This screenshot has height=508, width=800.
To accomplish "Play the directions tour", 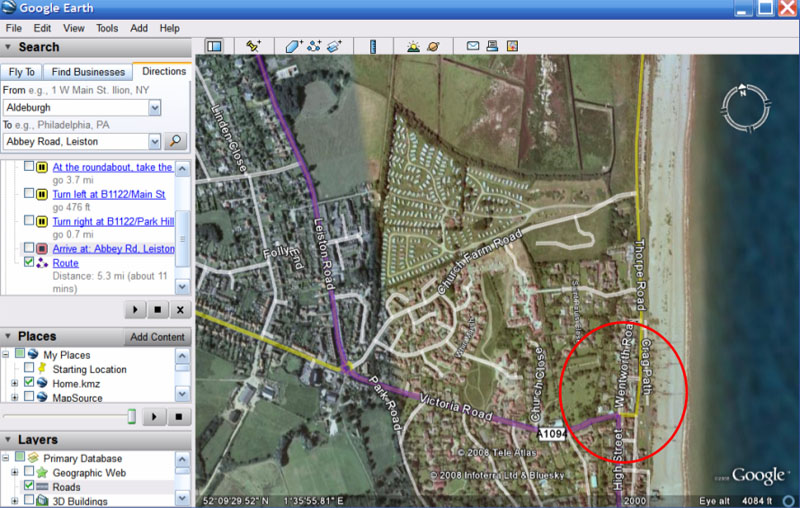I will [135, 309].
